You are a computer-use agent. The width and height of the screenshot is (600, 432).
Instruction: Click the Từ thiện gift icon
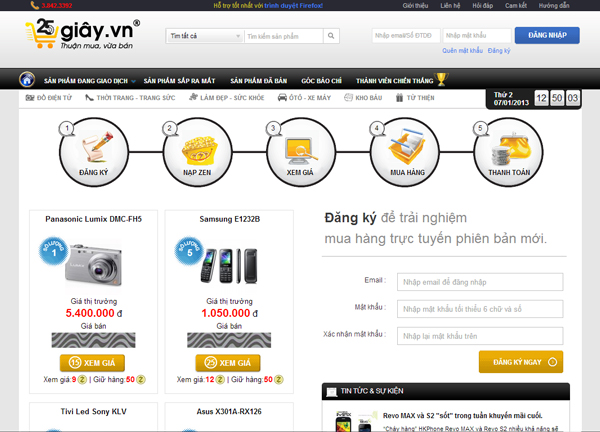coord(399,98)
